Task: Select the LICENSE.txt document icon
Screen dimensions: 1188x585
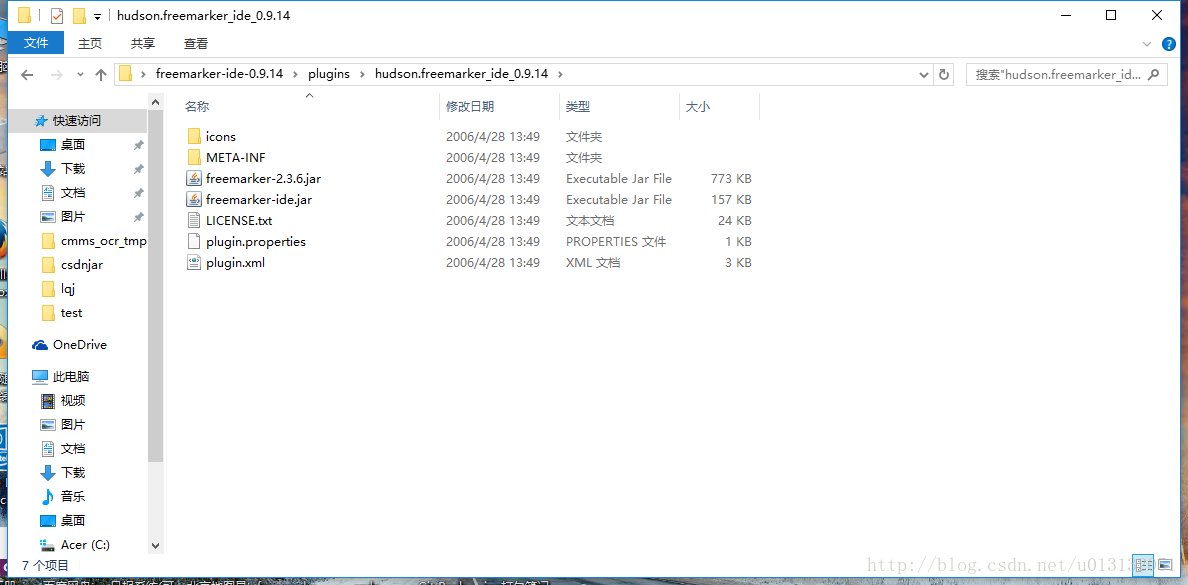Action: point(194,221)
